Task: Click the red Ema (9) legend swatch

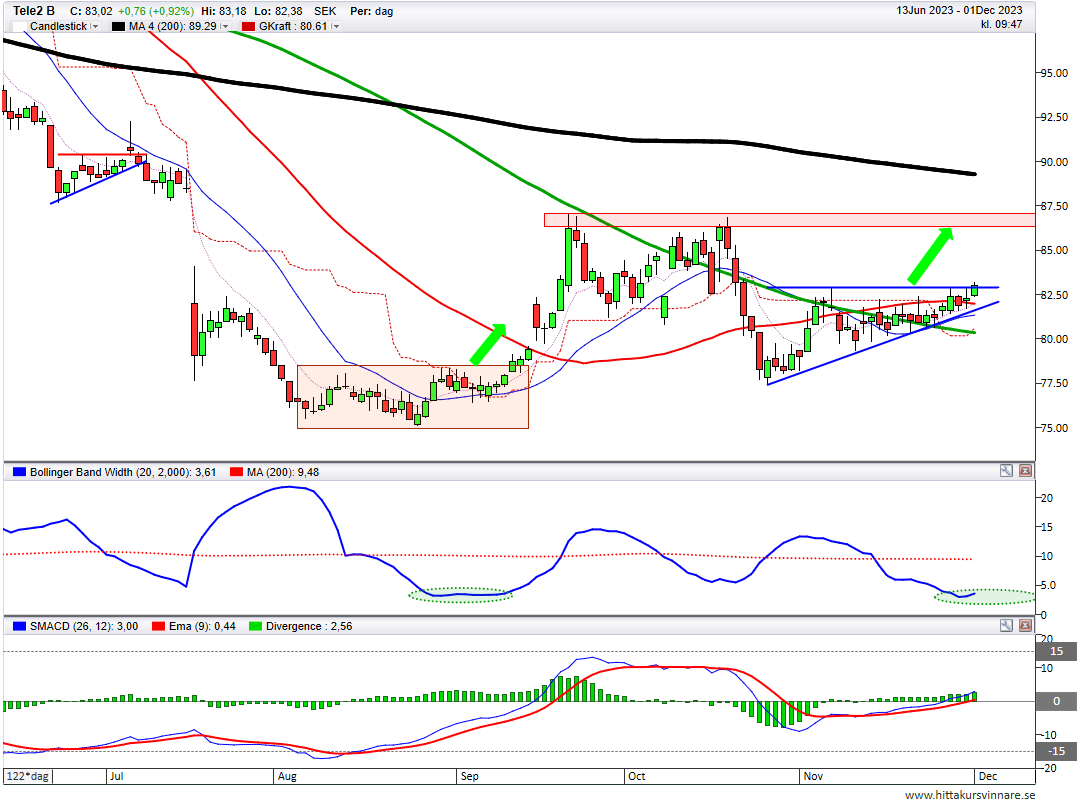Action: [x=158, y=626]
